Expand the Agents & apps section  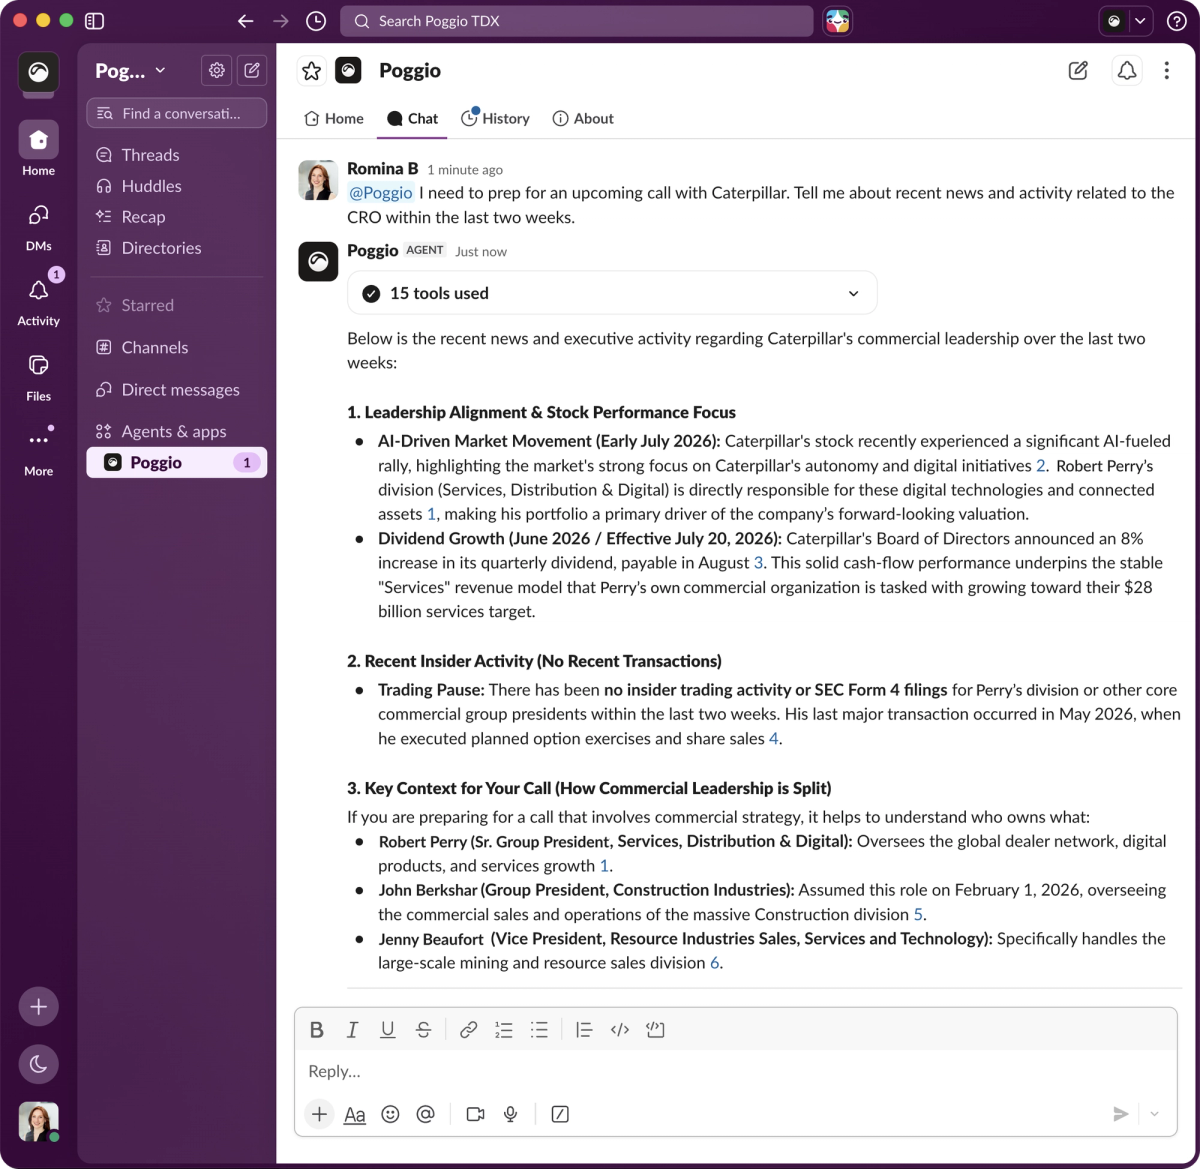(x=173, y=431)
